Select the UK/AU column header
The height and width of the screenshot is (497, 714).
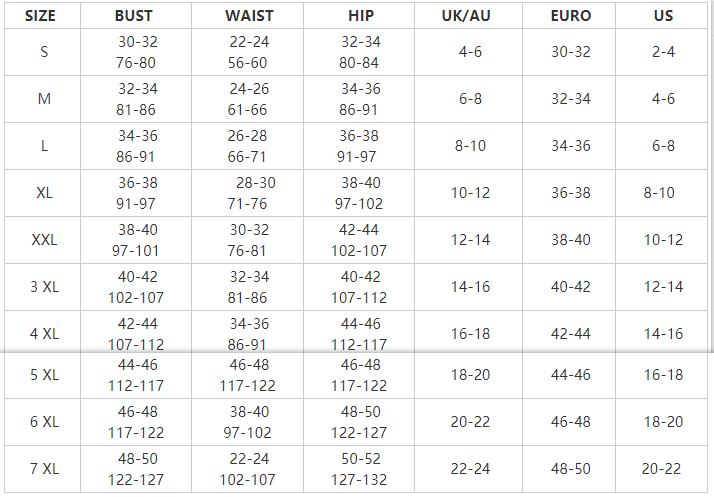(469, 16)
